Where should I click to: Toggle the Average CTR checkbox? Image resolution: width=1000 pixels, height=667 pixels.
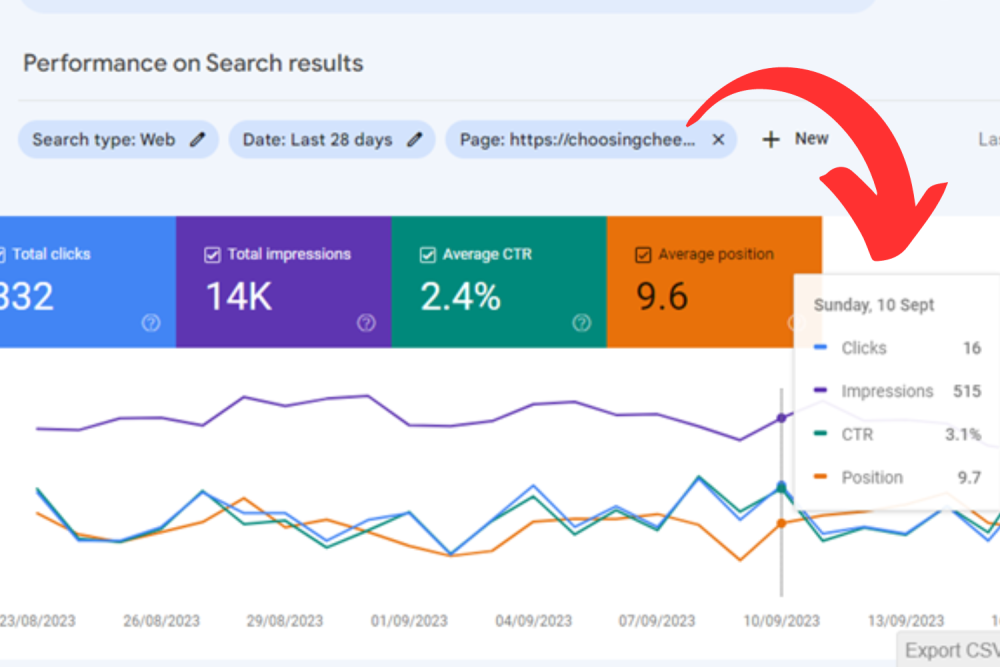tap(428, 255)
